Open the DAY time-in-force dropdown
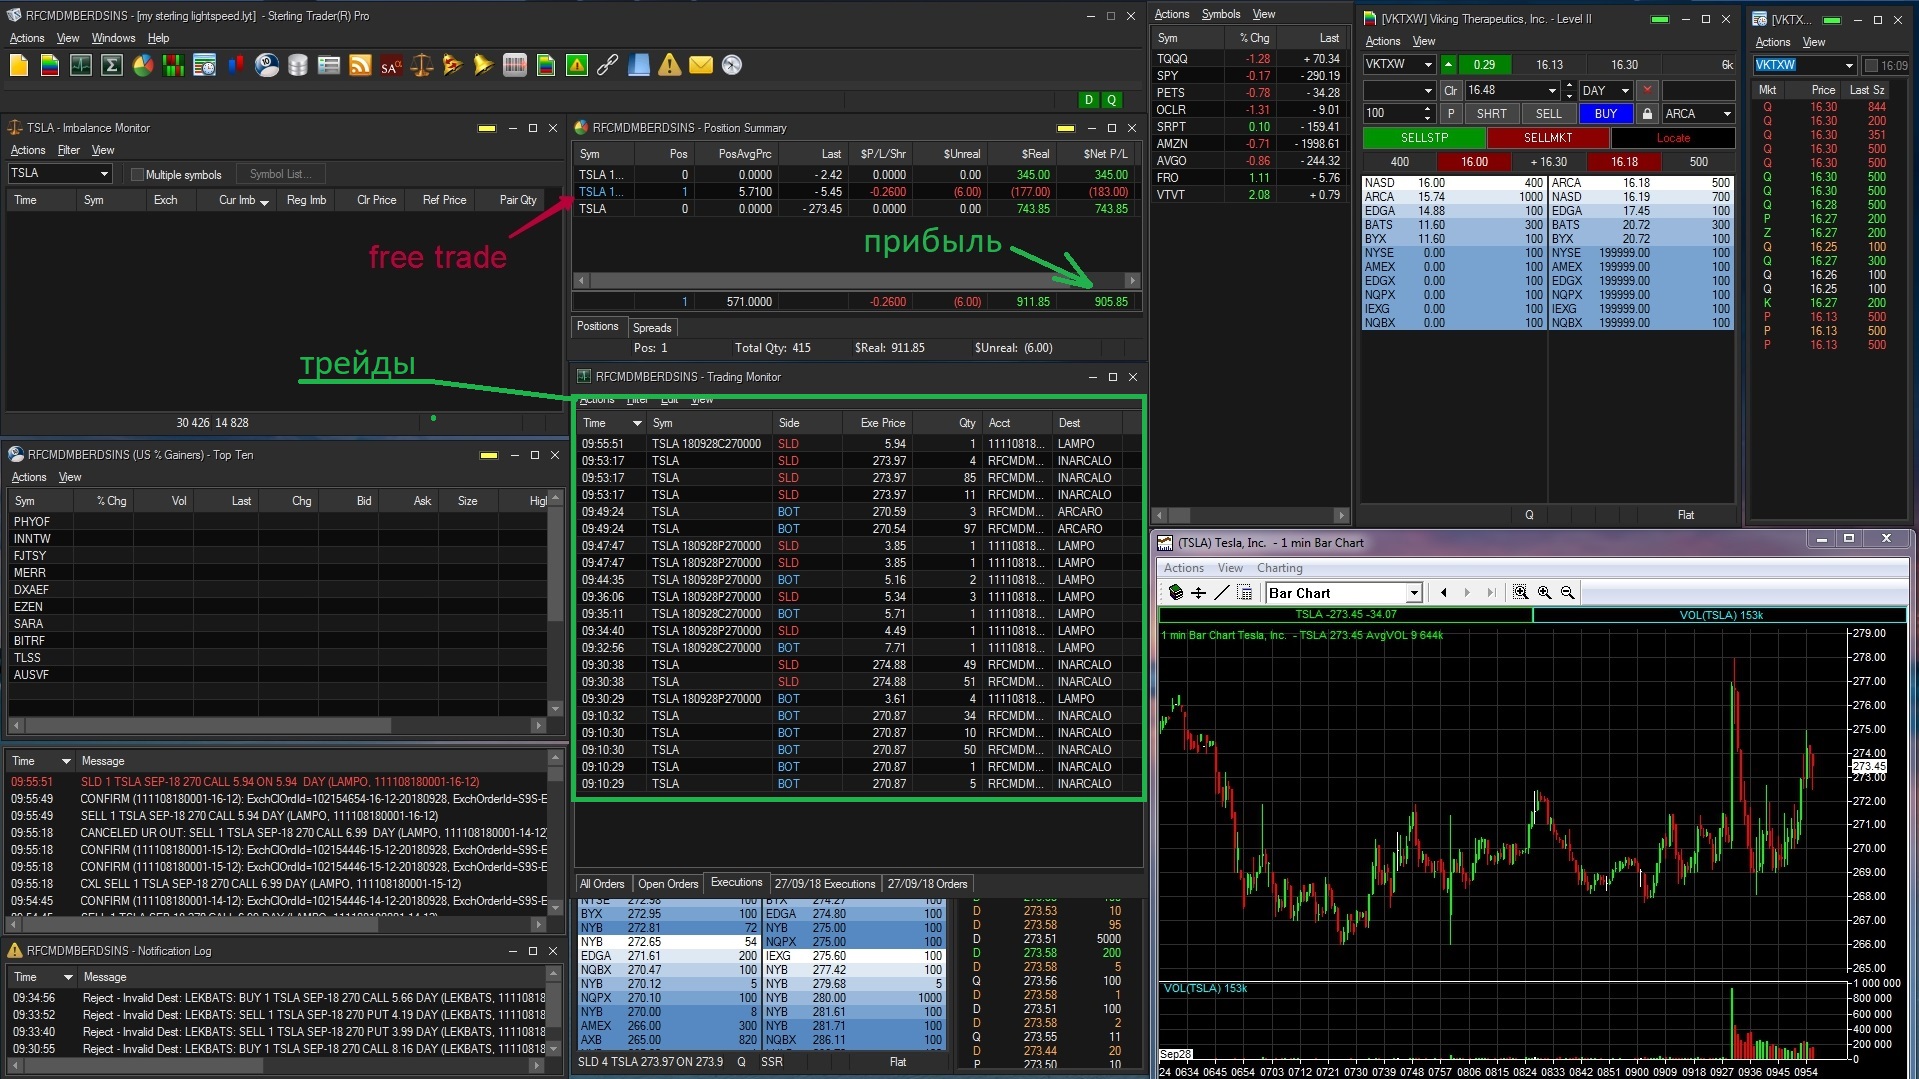1919x1079 pixels. 1625,91
